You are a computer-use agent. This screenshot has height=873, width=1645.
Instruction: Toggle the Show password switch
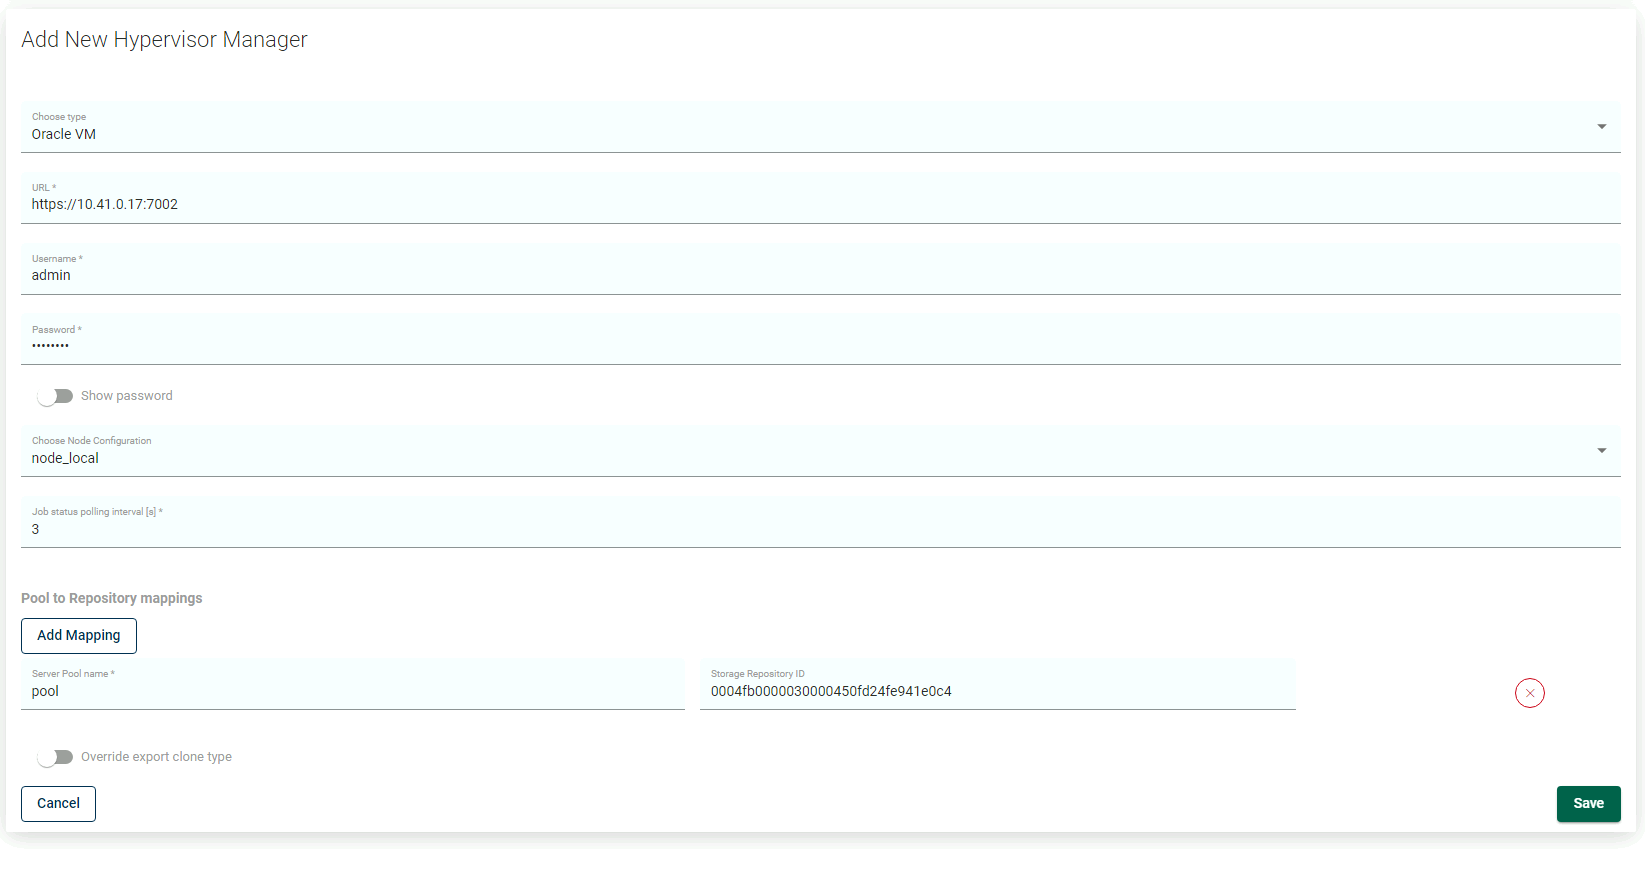(x=55, y=396)
